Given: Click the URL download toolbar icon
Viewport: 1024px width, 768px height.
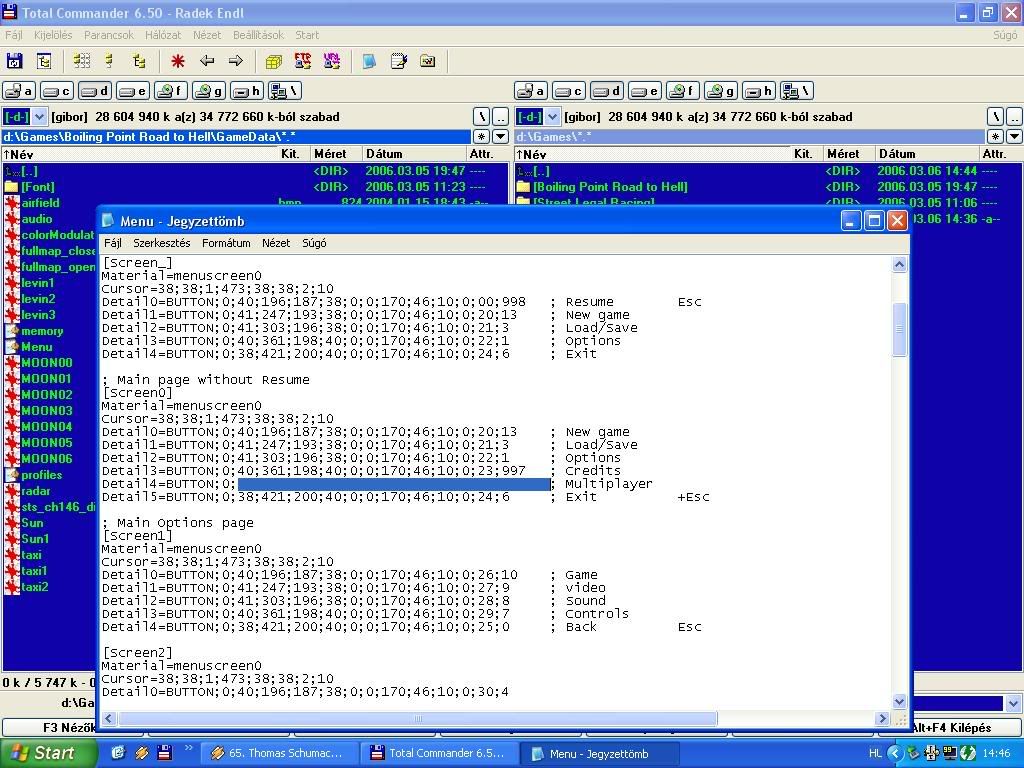Looking at the screenshot, I should (x=332, y=61).
